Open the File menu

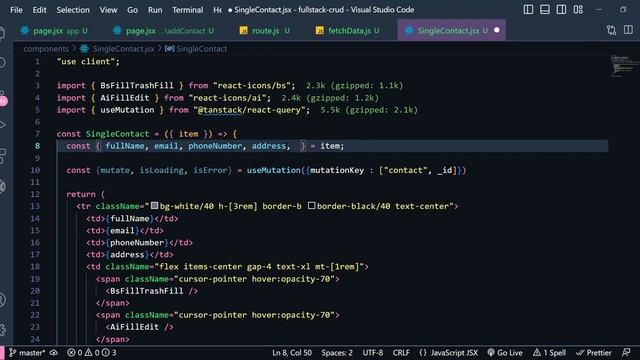(16, 10)
